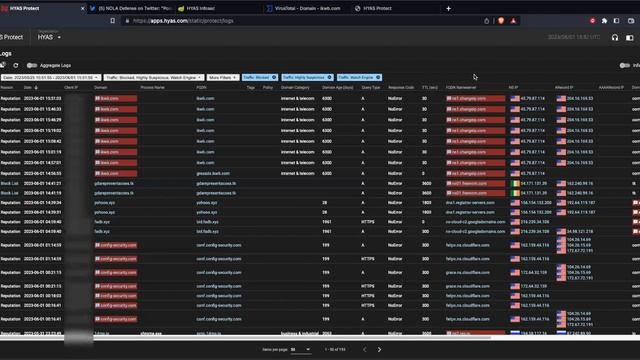Click the address bar URL field
The width and height of the screenshot is (640, 360).
pos(302,21)
